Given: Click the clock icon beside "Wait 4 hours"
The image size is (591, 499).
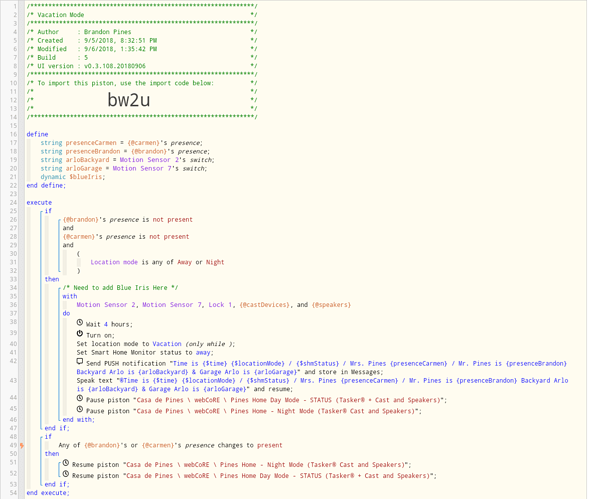Looking at the screenshot, I should coord(80,323).
